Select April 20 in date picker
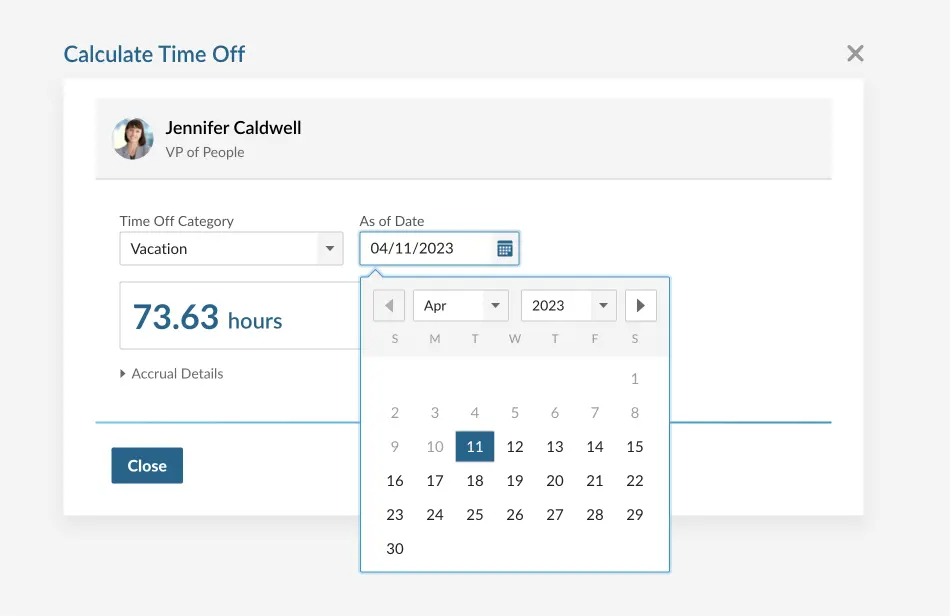Screen dimensions: 951x616 coord(555,481)
